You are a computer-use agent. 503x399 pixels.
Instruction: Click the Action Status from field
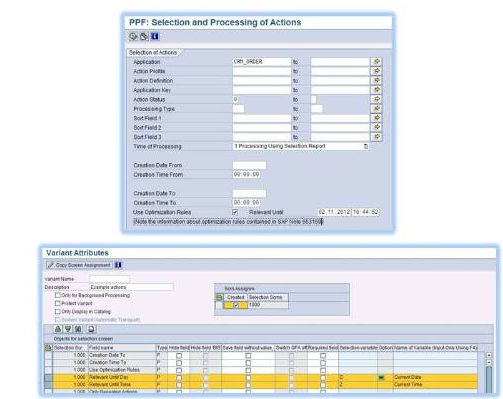[x=236, y=99]
